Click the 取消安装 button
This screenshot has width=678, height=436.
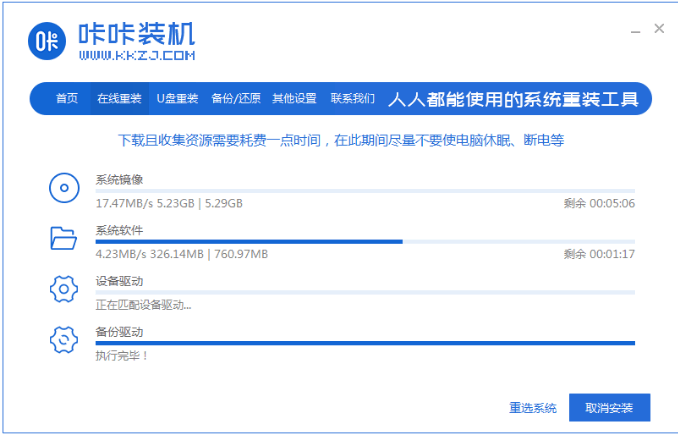pyautogui.click(x=609, y=407)
